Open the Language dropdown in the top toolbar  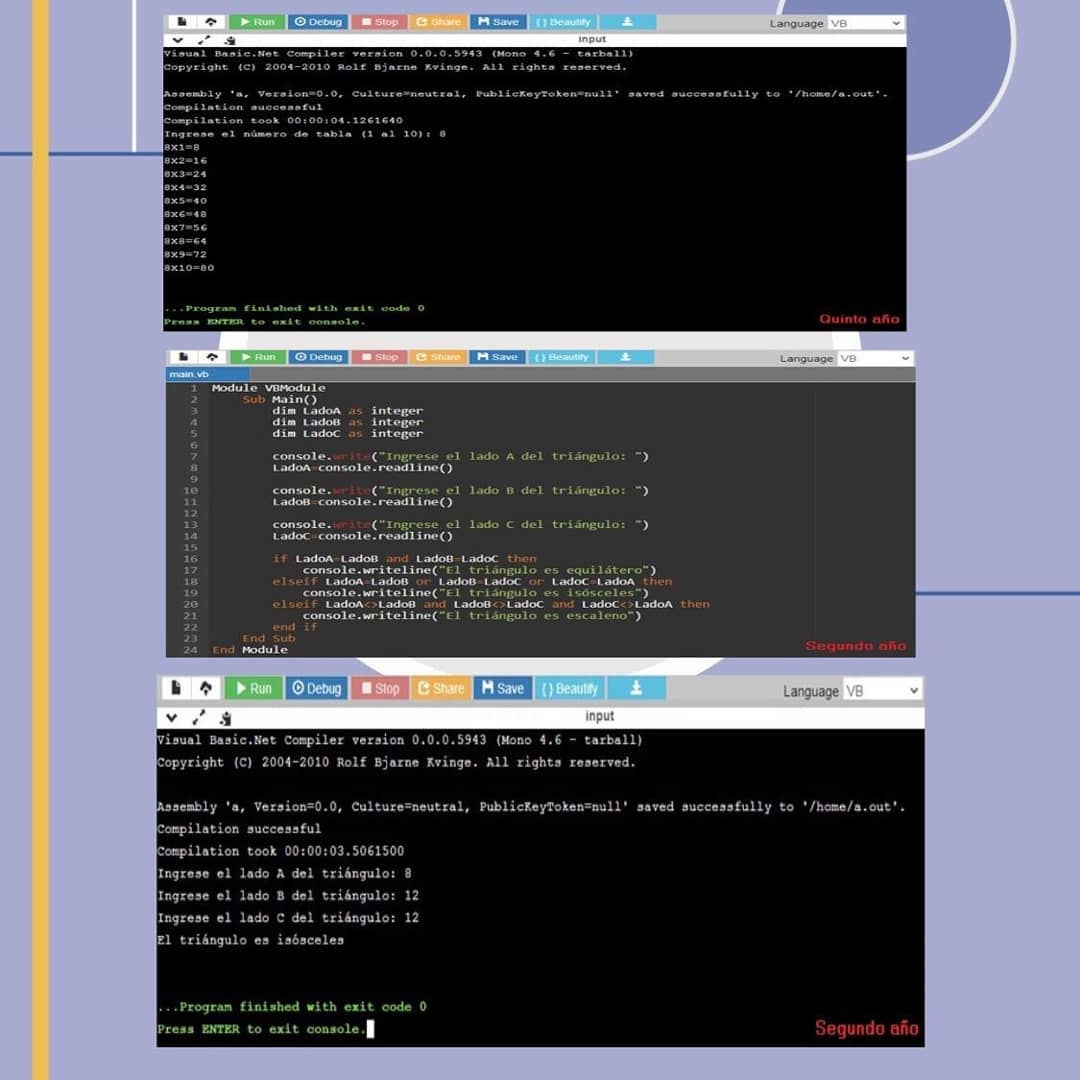(865, 23)
